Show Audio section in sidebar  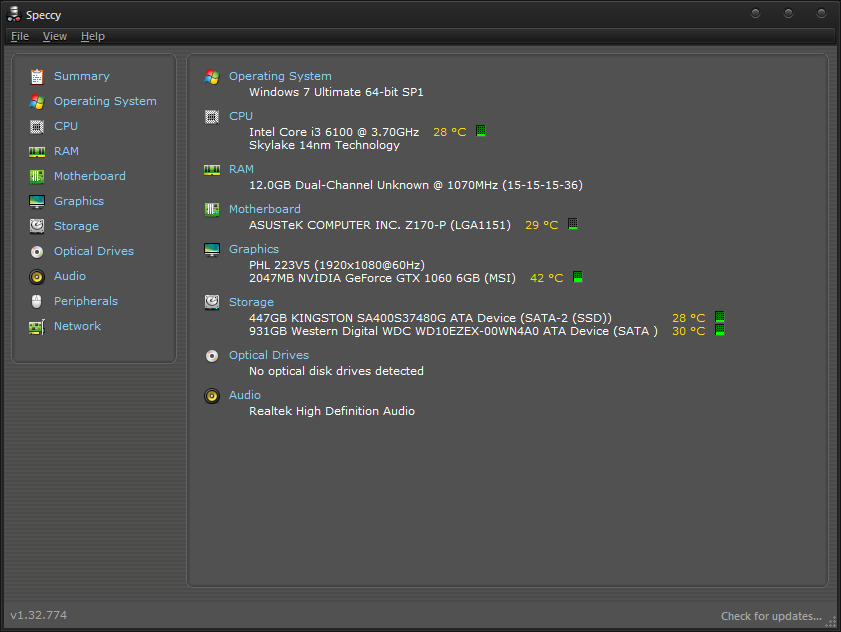coord(70,276)
